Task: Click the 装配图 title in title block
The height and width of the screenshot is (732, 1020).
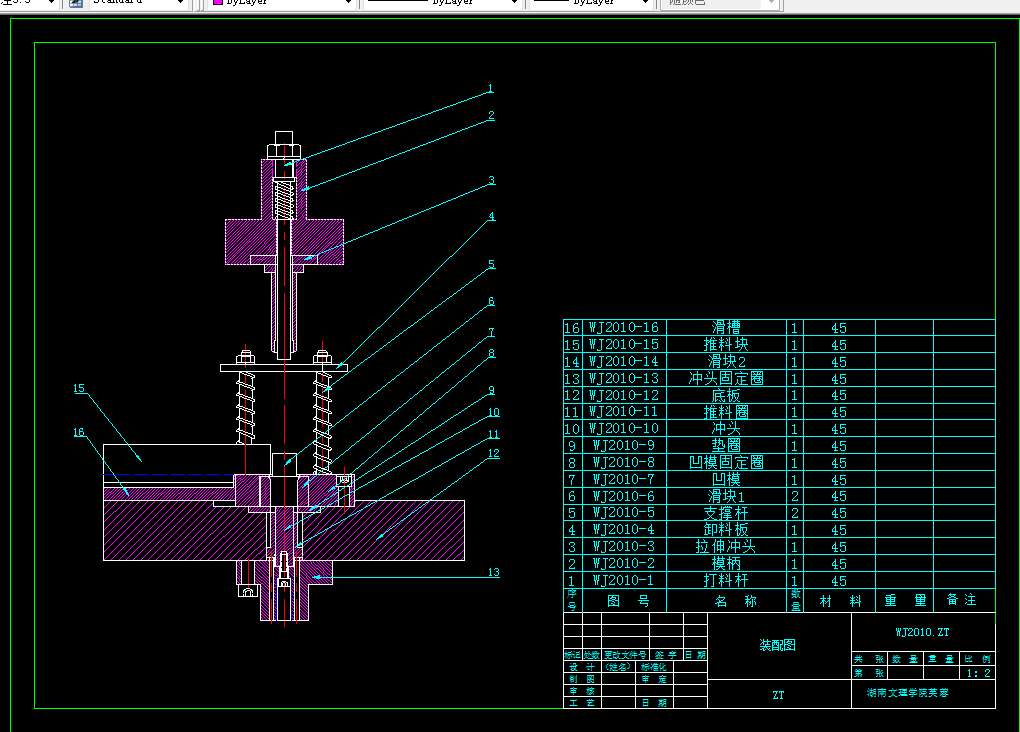Action: click(x=777, y=645)
